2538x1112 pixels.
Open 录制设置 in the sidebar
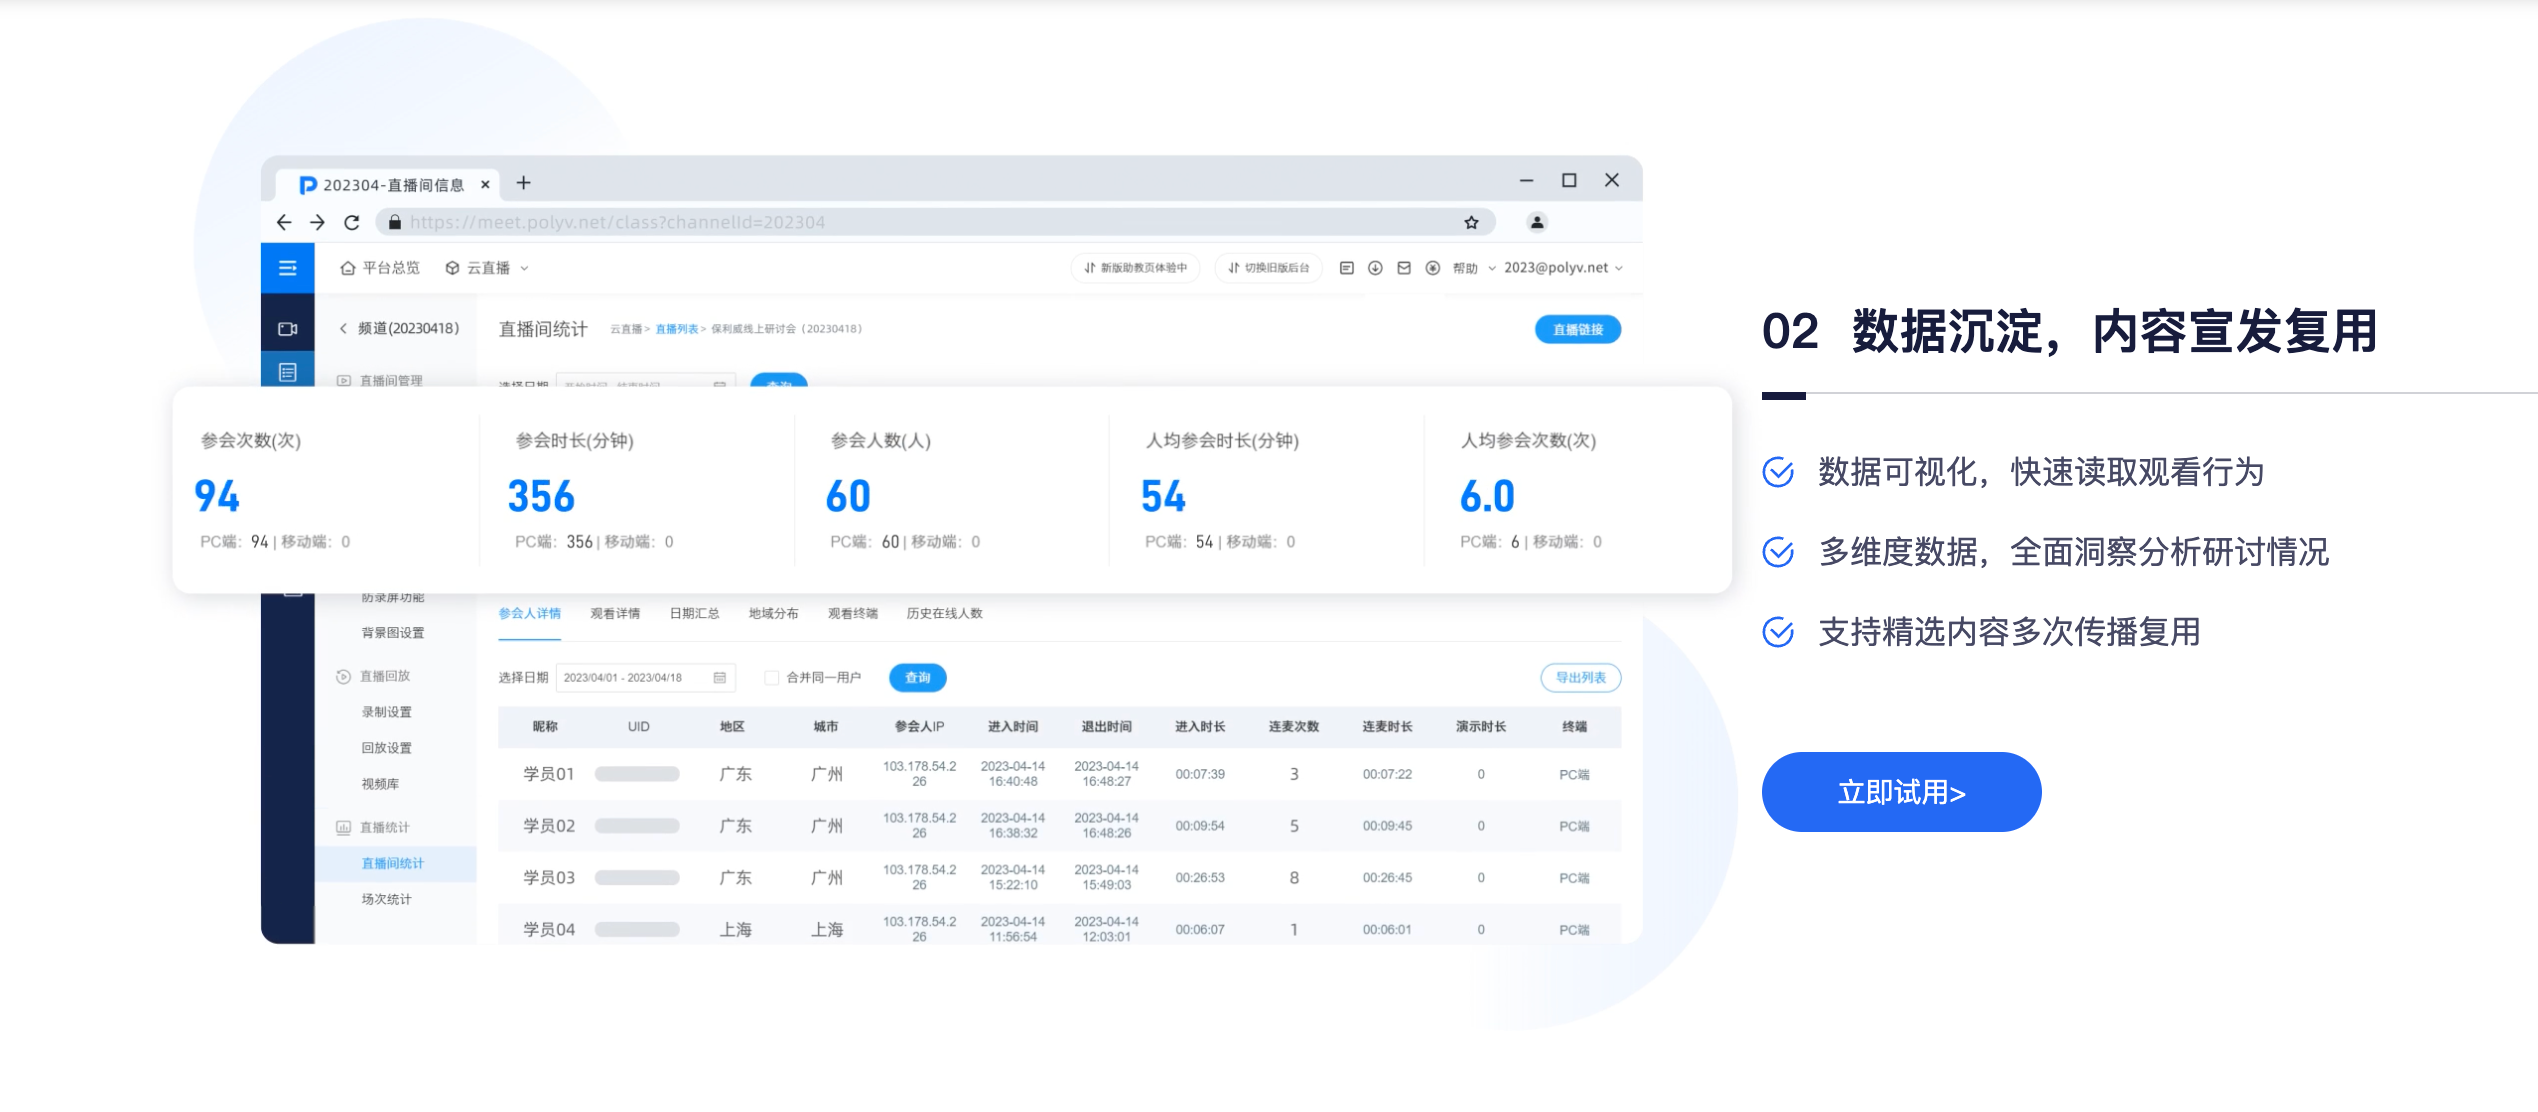387,712
